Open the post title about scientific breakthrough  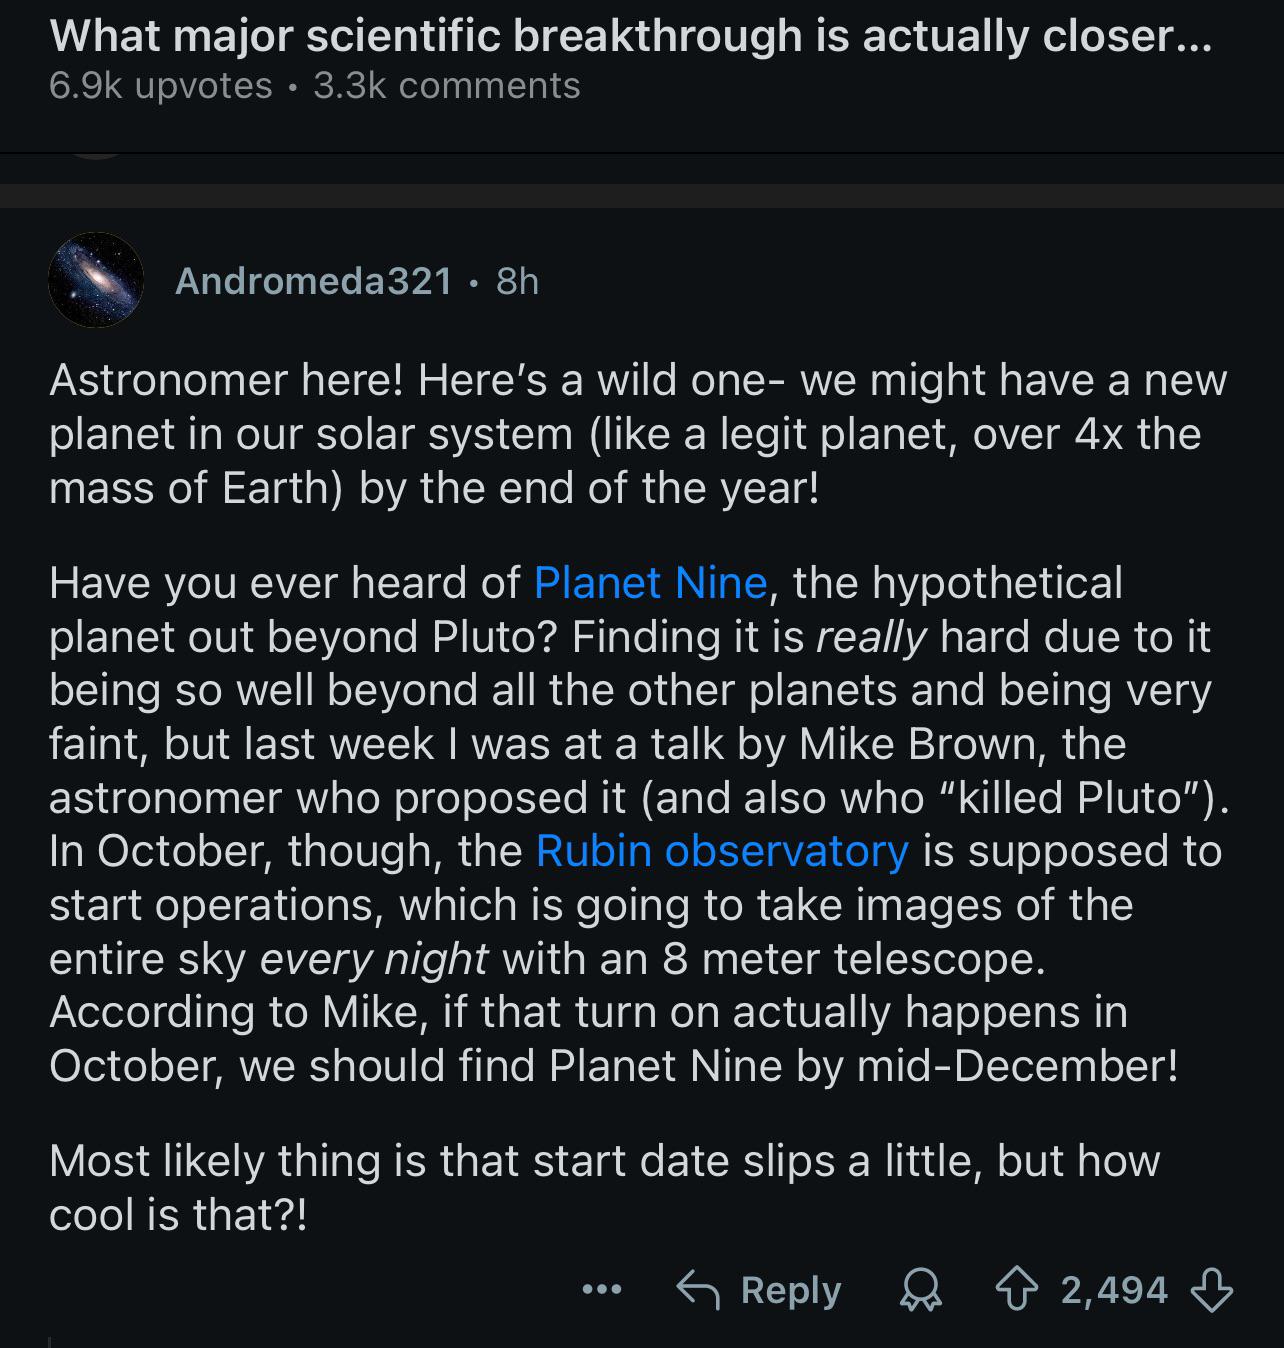click(x=630, y=37)
